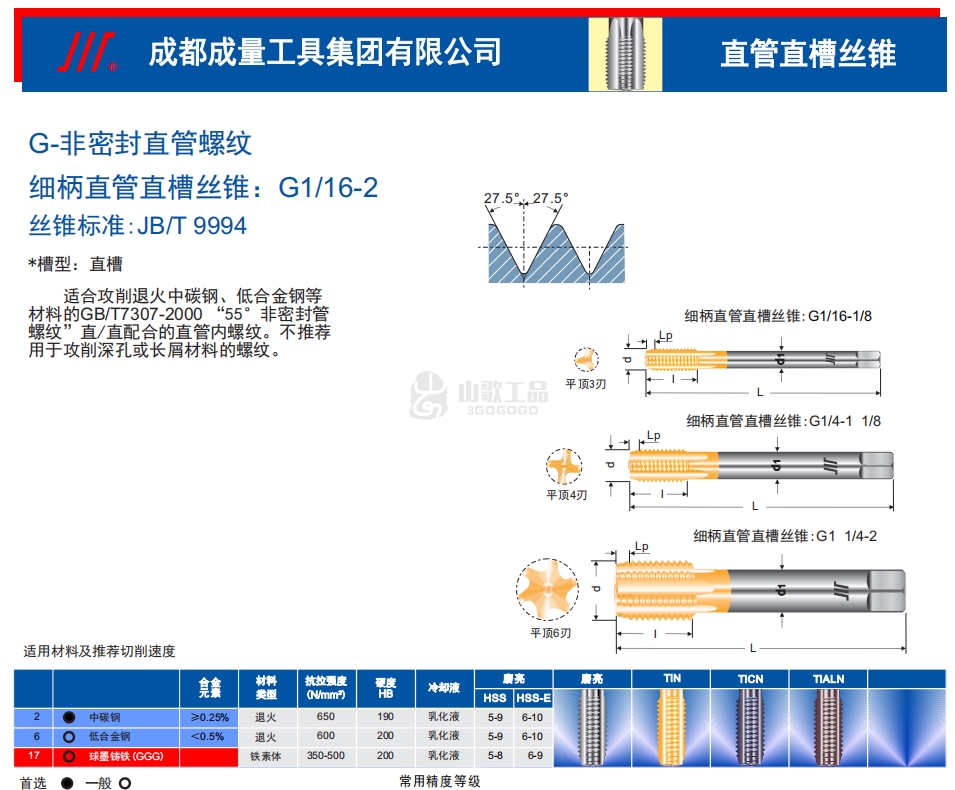The height and width of the screenshot is (790, 955).
Task: Click the hollow ring after 一般 legend
Action: tap(125, 783)
